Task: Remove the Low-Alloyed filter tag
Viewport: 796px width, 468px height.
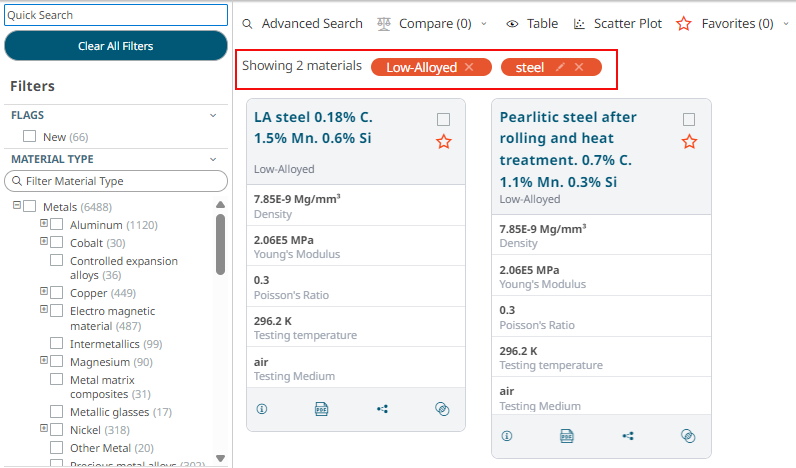Action: (469, 67)
